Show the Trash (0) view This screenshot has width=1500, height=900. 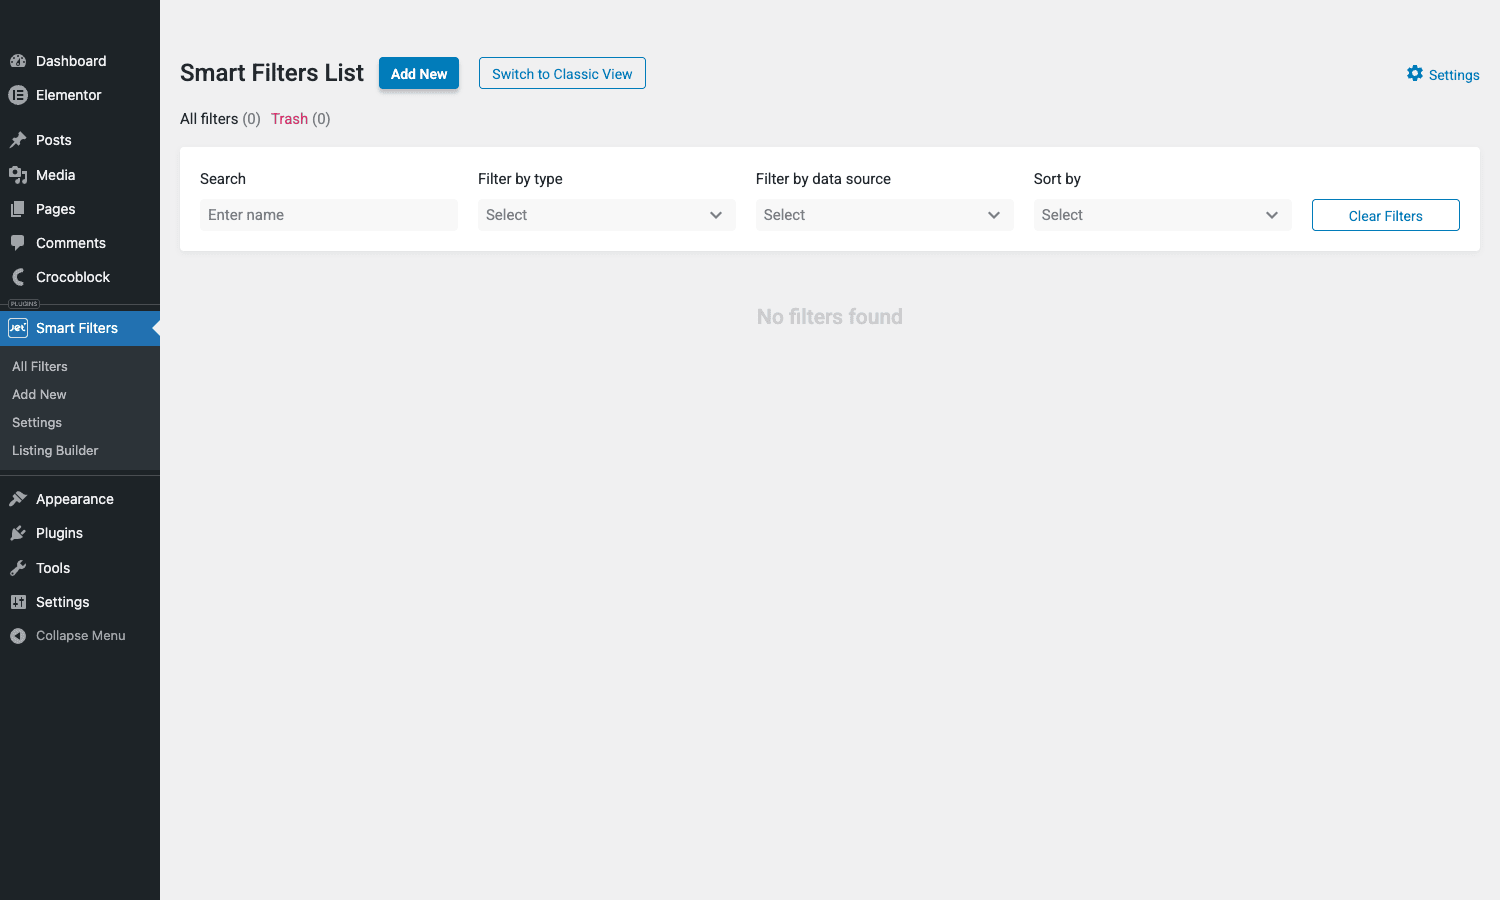pyautogui.click(x=301, y=119)
